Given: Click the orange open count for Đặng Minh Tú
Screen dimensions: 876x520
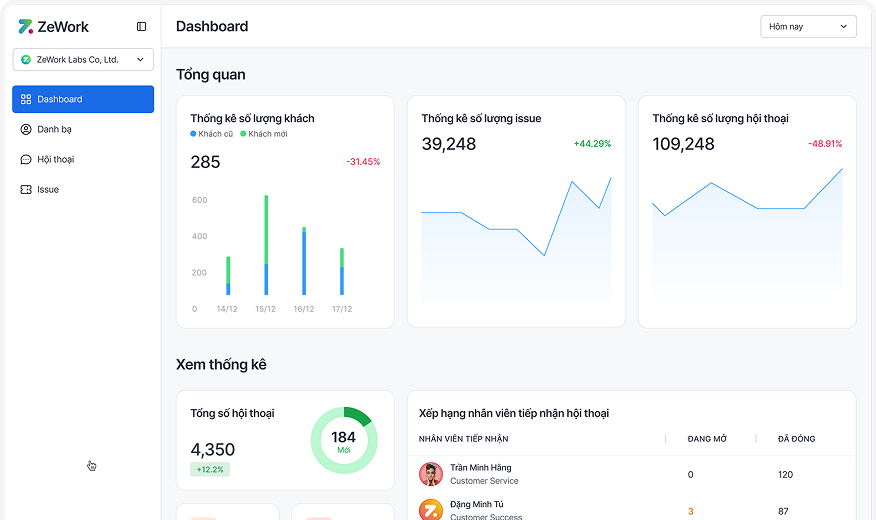Looking at the screenshot, I should pyautogui.click(x=690, y=511).
